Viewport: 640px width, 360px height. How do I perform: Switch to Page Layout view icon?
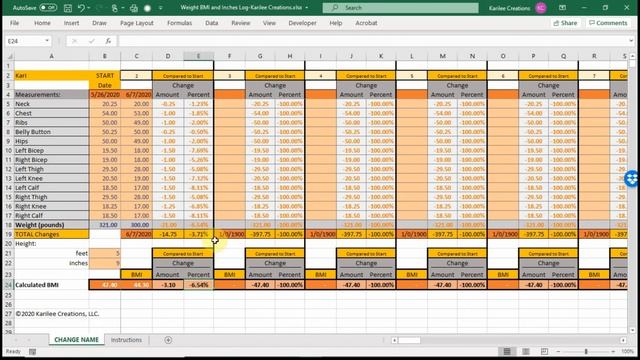click(526, 351)
